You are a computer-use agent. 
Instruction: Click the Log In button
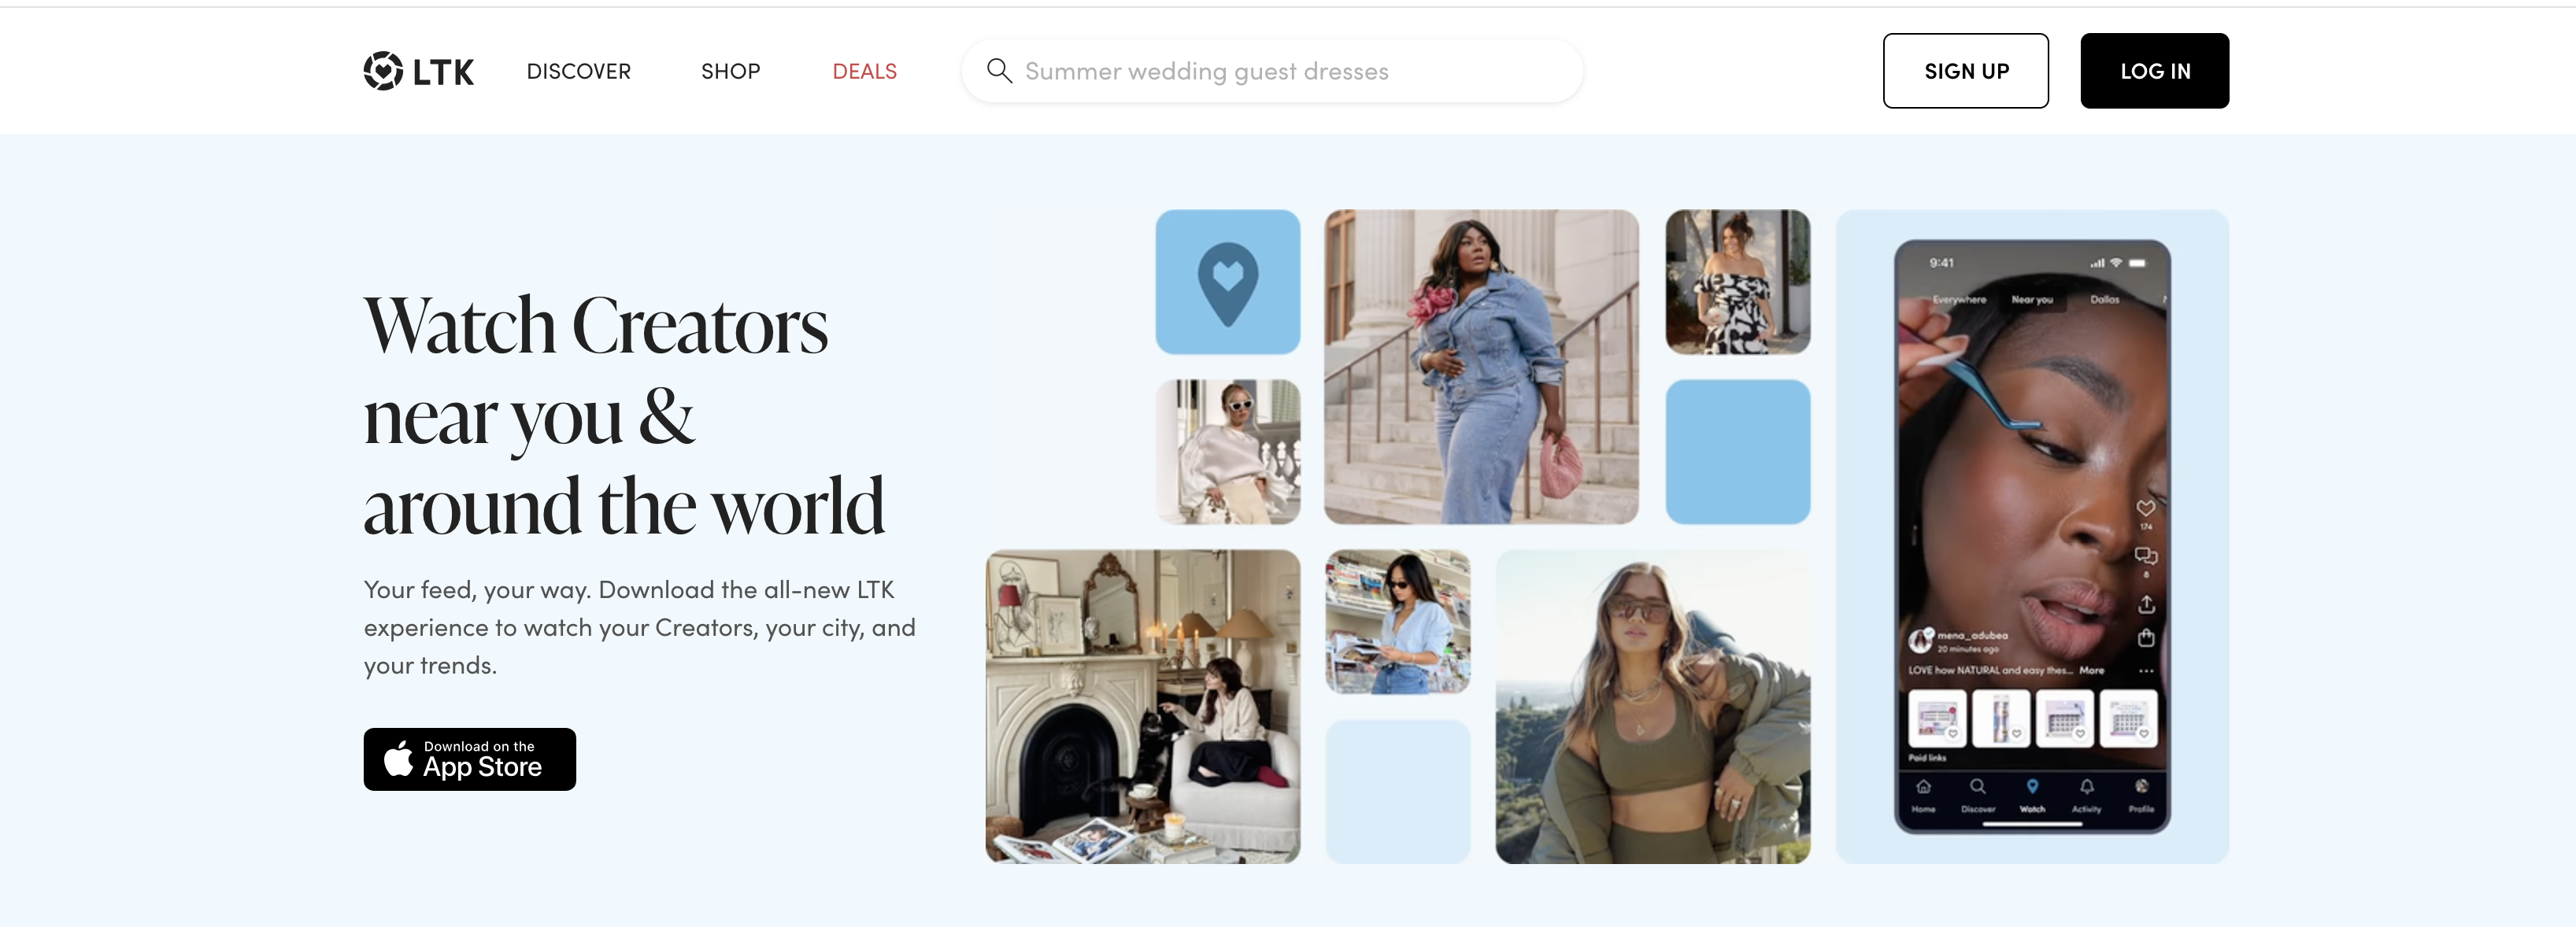pos(2154,71)
